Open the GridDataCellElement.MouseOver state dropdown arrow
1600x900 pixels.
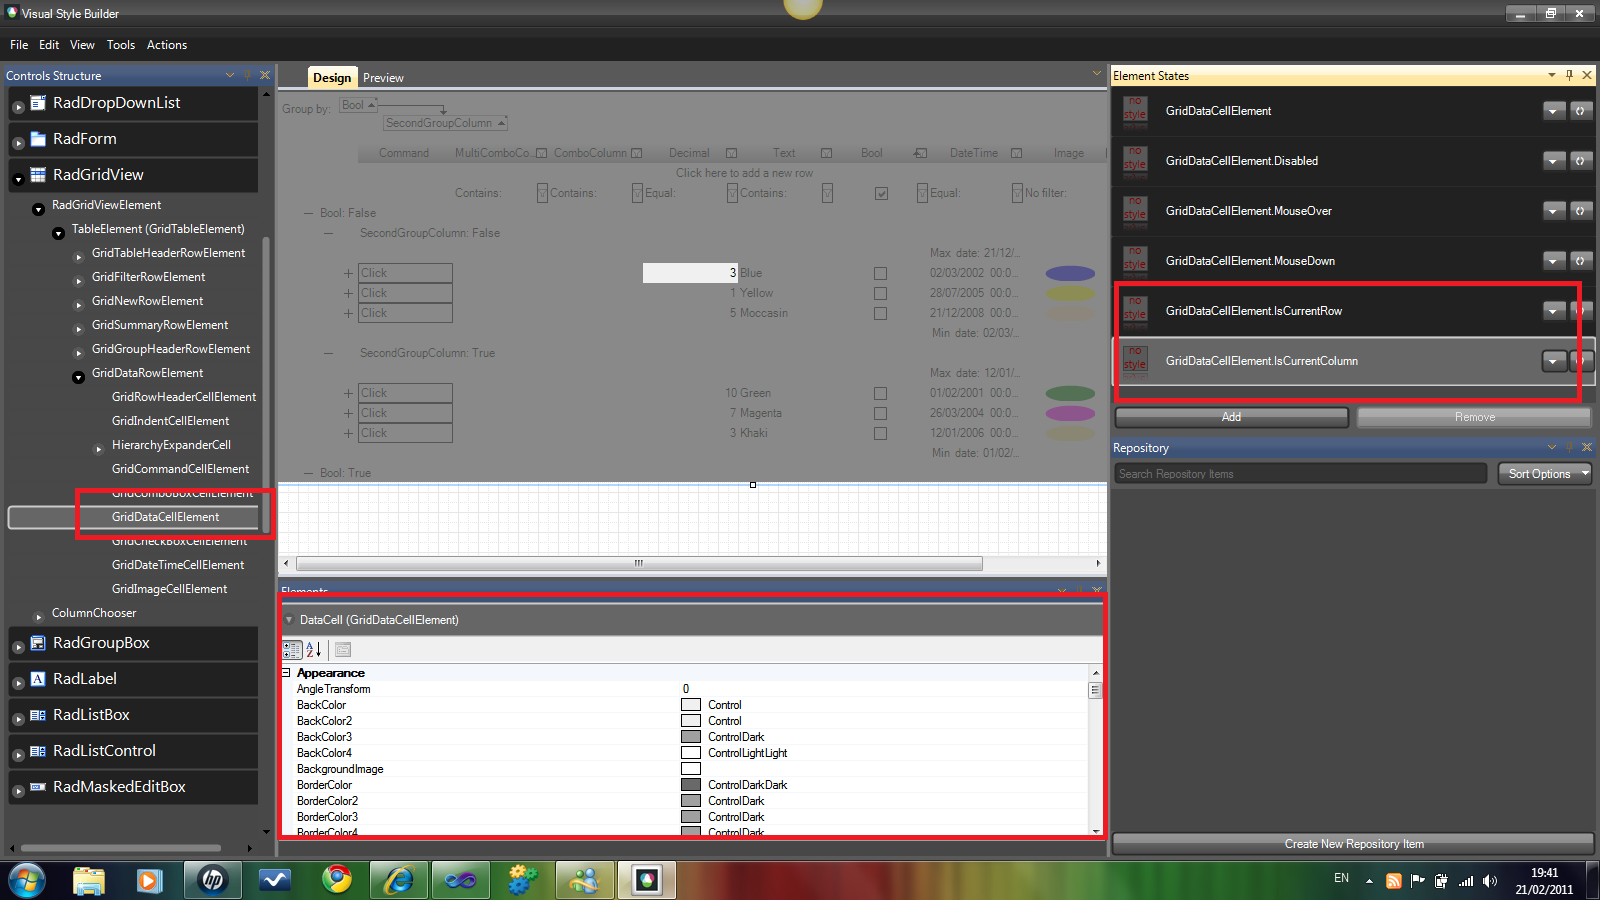[1554, 211]
